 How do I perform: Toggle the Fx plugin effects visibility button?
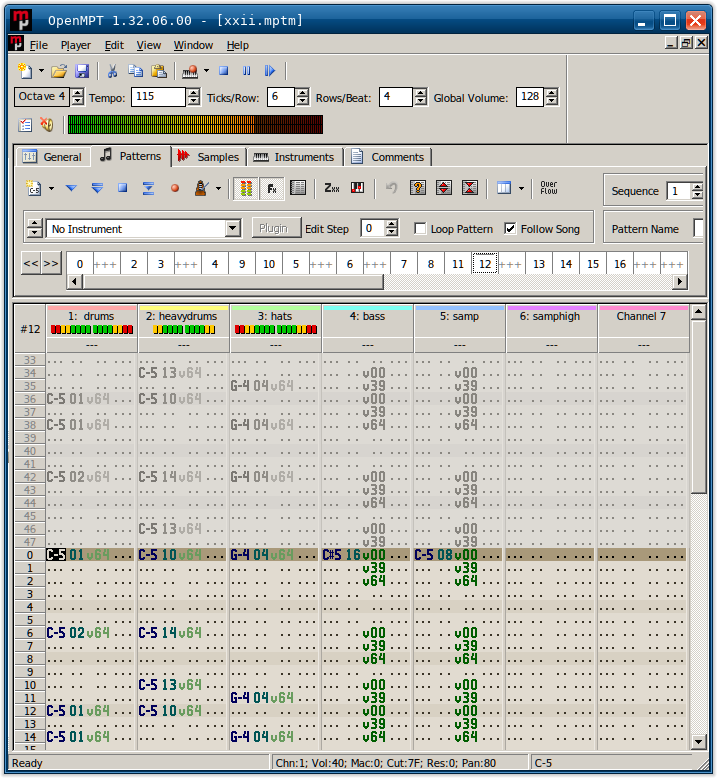[271, 188]
